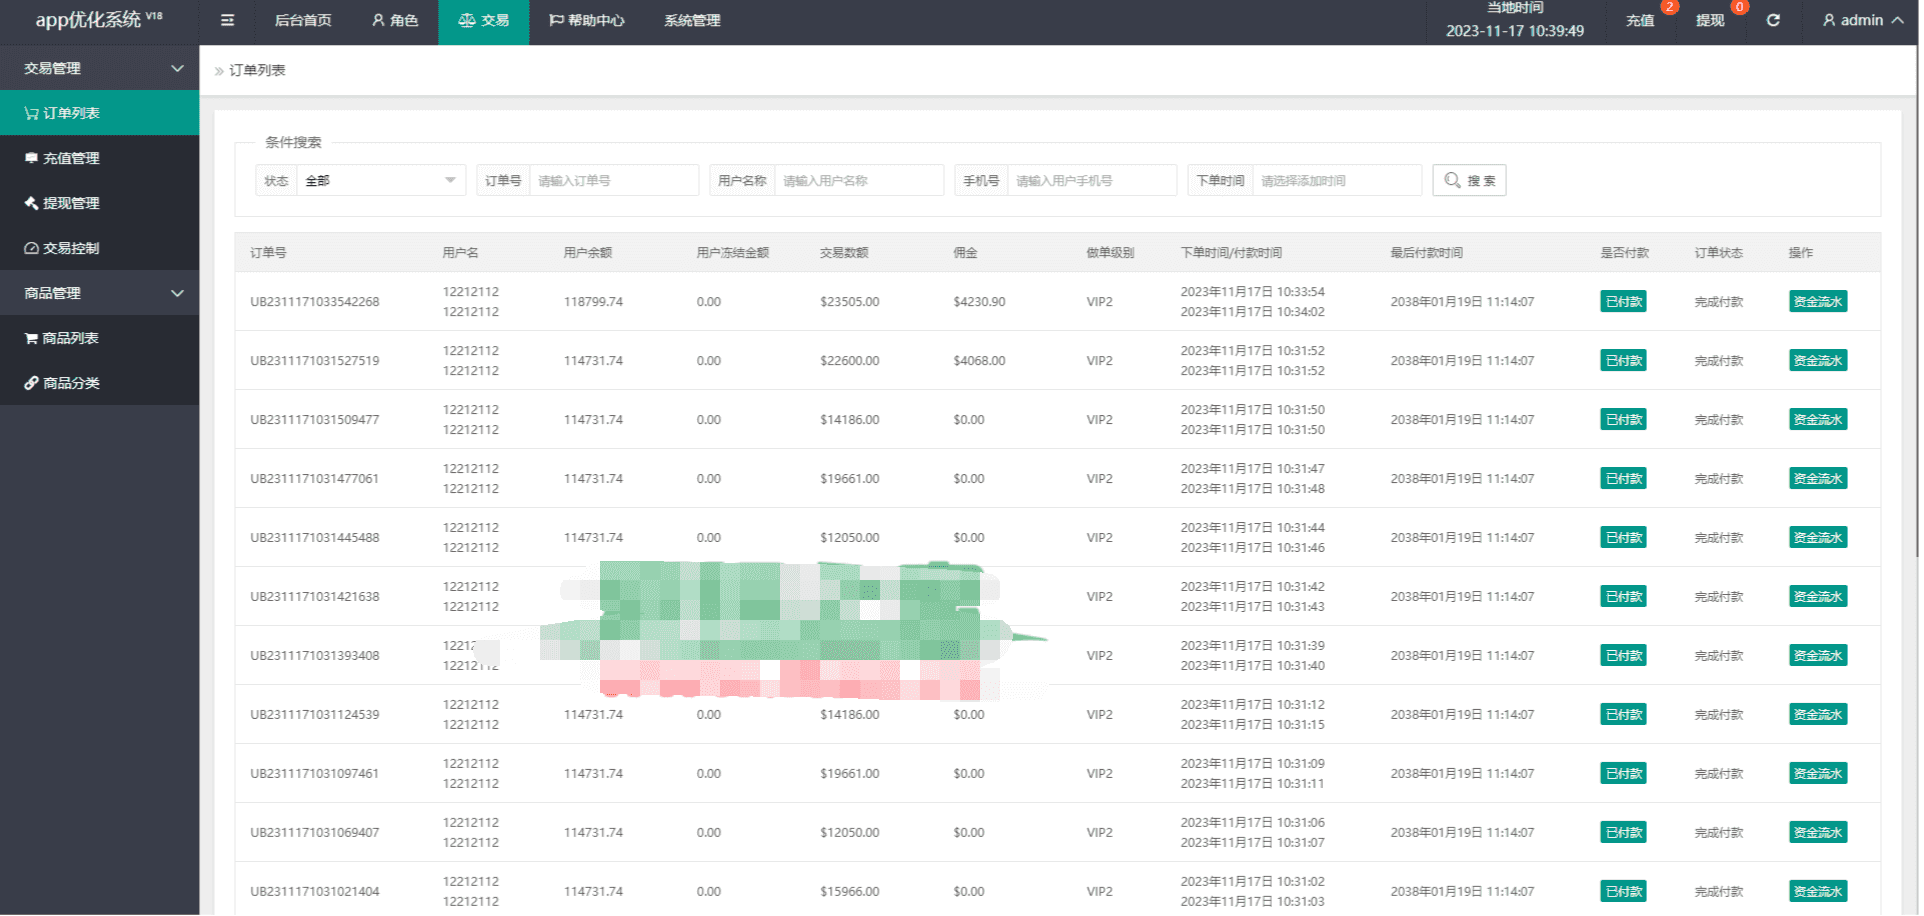Viewport: 1924px width, 916px height.
Task: Open 充值管理 in the sidebar
Action: click(x=71, y=158)
